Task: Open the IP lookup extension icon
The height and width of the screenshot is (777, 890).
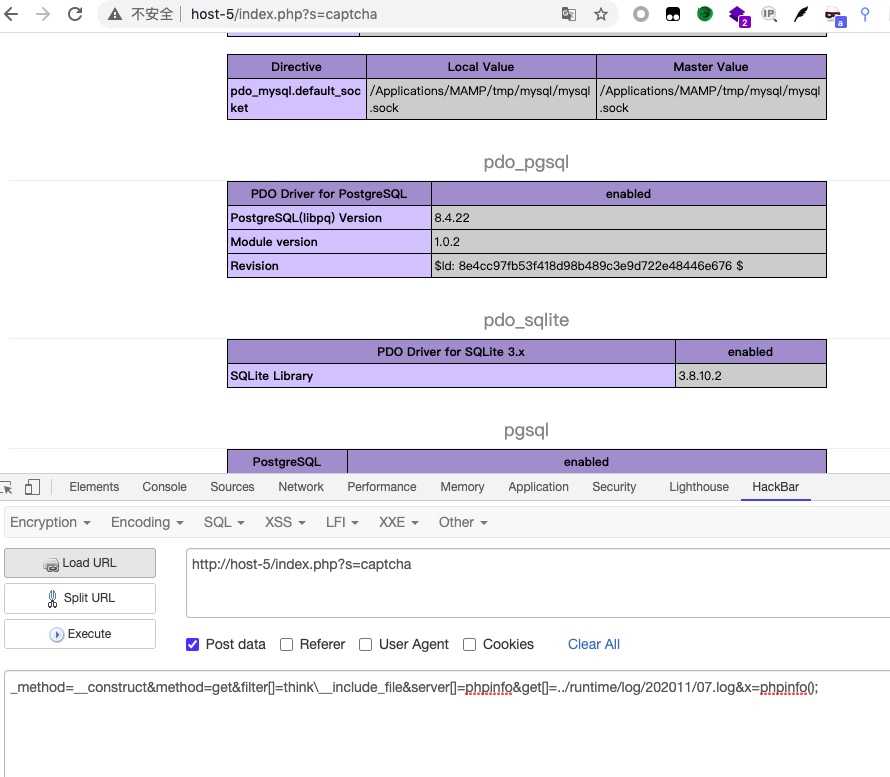Action: click(x=769, y=14)
